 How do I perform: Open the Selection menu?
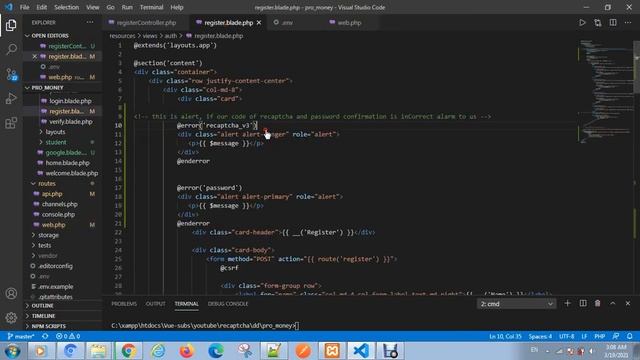click(67, 7)
